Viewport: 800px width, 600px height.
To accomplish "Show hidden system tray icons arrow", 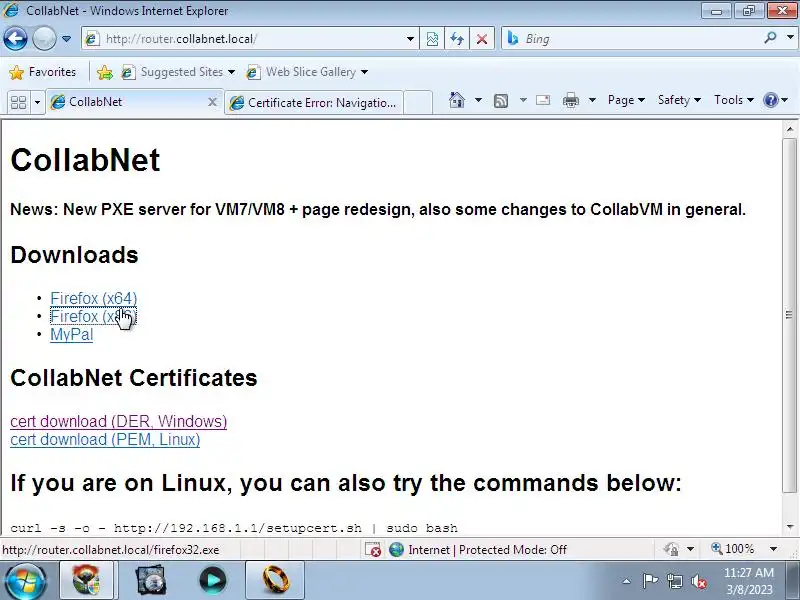I will (x=627, y=581).
